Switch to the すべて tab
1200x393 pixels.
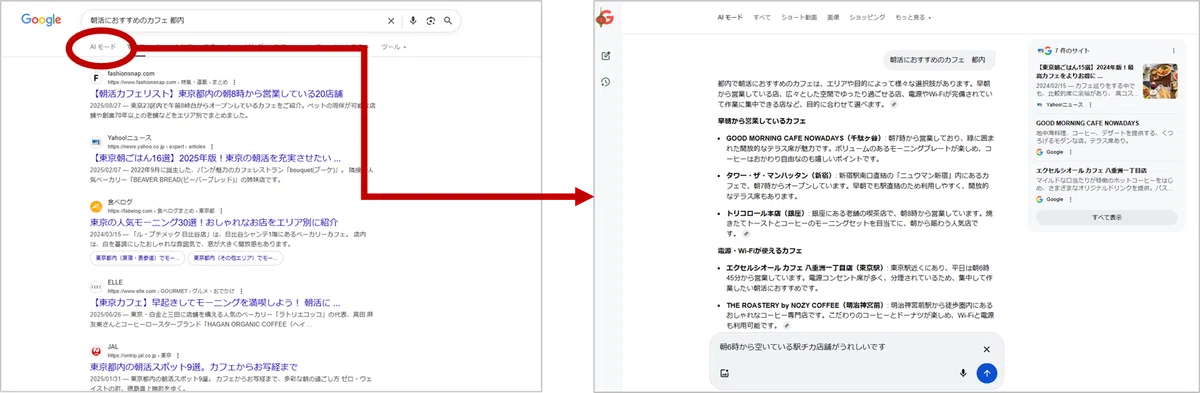(x=762, y=18)
